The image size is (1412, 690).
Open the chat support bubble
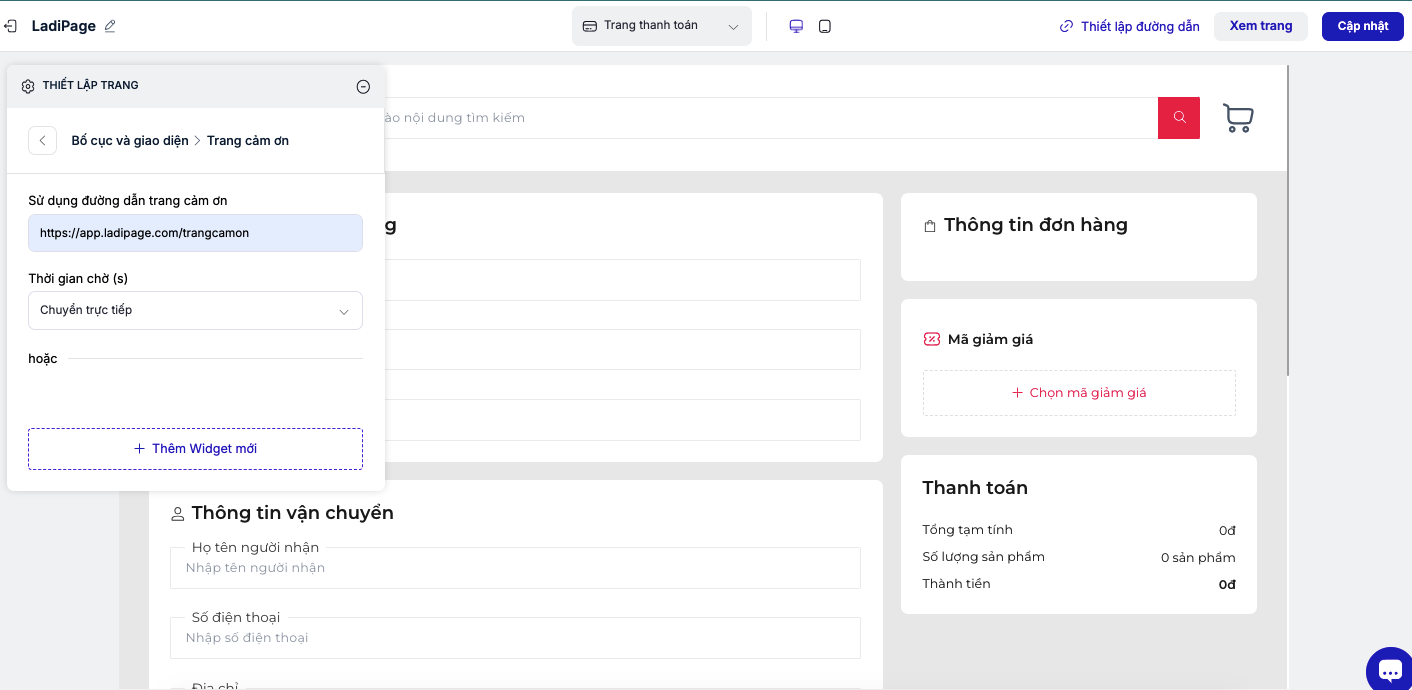click(x=1390, y=669)
